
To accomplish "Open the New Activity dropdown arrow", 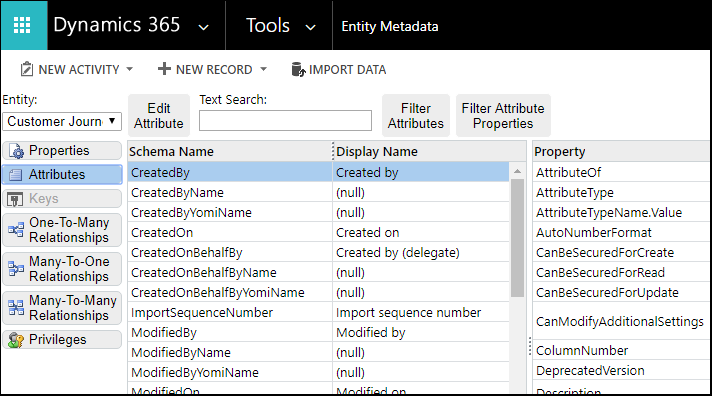I will coord(129,69).
